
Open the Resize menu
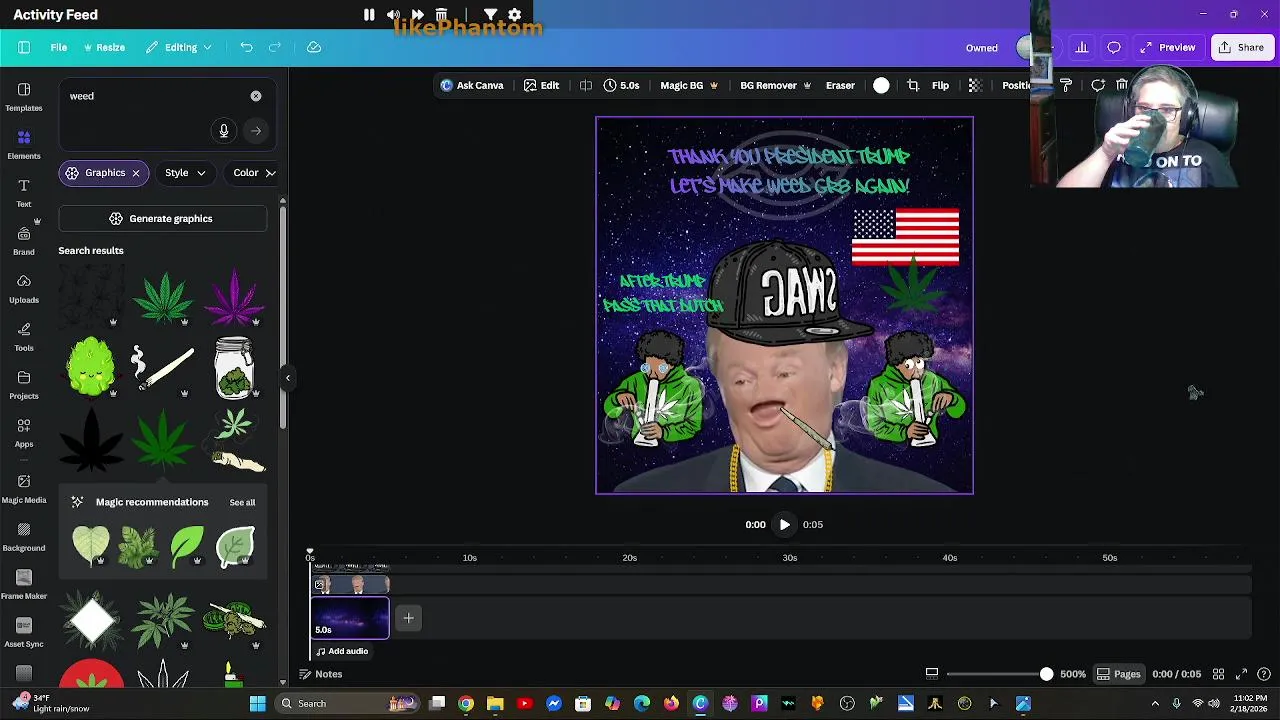(x=105, y=47)
